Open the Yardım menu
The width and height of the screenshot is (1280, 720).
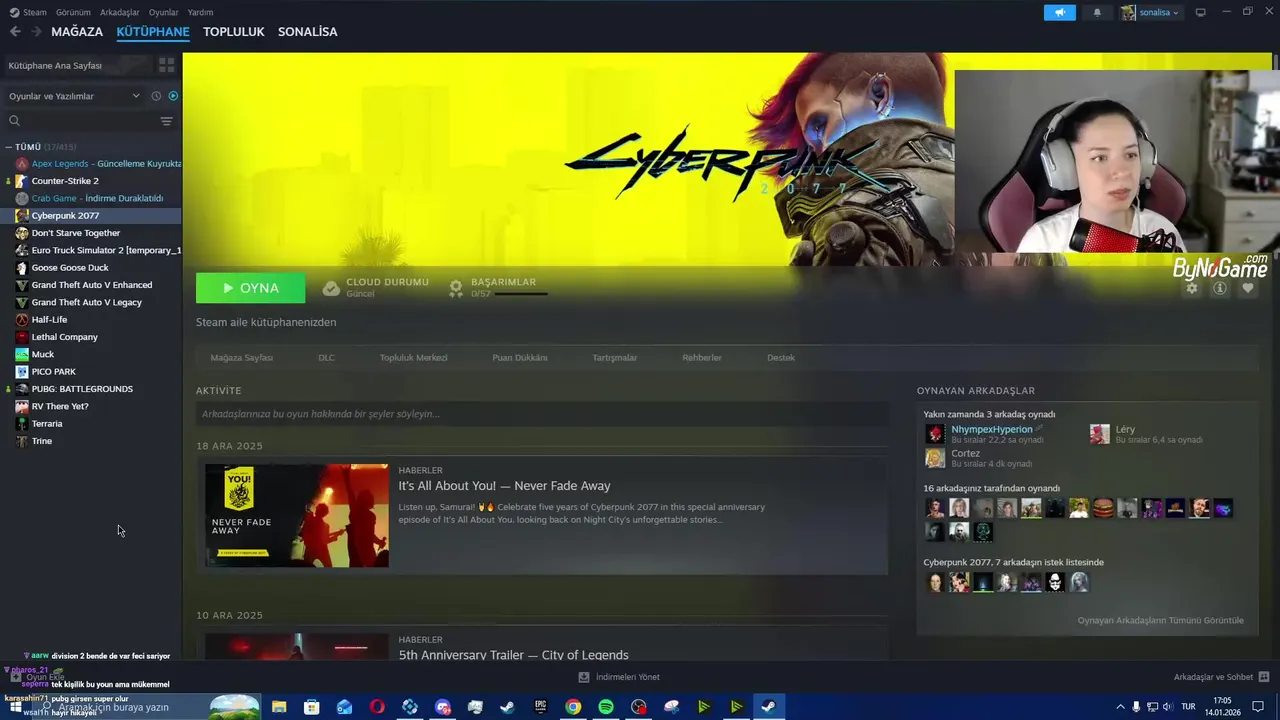click(200, 12)
